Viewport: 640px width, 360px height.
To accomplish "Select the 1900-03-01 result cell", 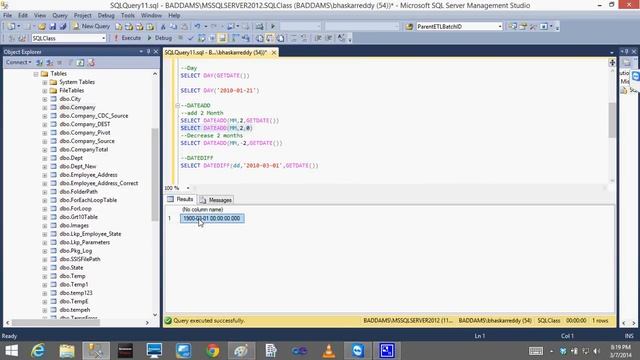I will coord(212,218).
